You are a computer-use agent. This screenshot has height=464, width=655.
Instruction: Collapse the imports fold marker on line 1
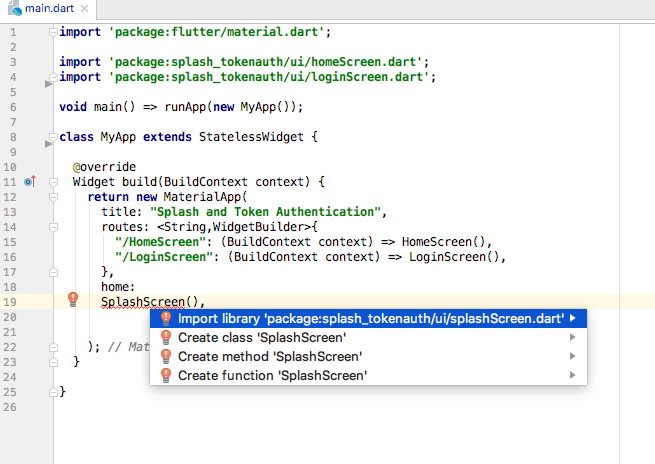tap(53, 32)
